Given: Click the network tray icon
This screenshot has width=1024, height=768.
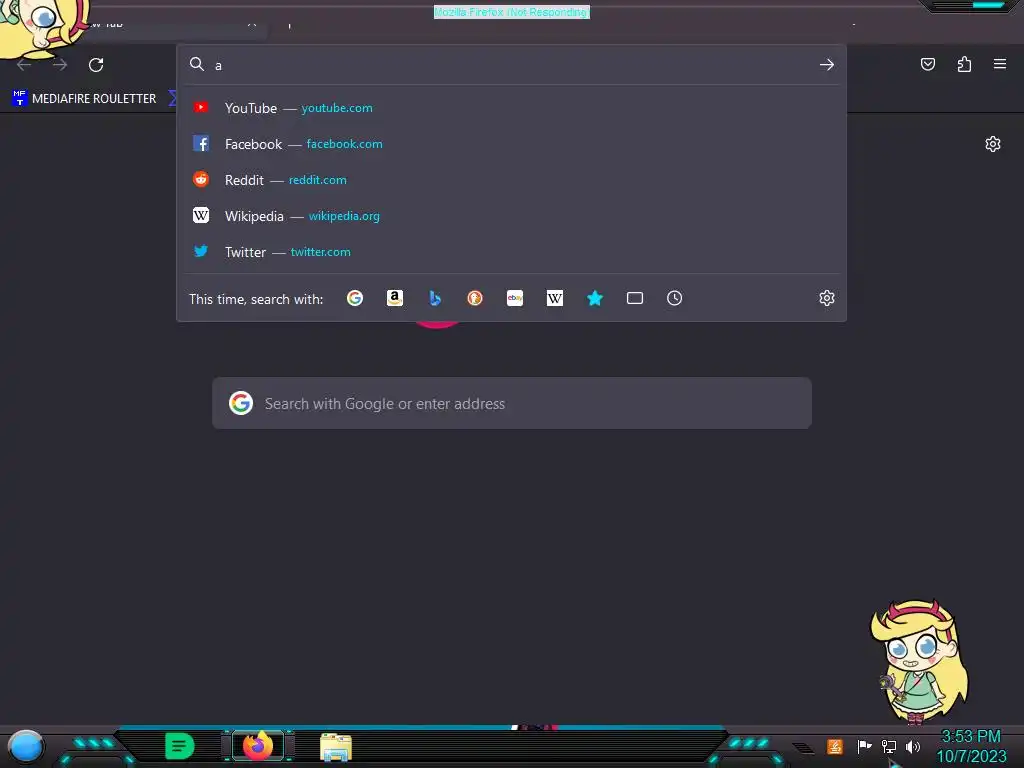Looking at the screenshot, I should pos(888,746).
